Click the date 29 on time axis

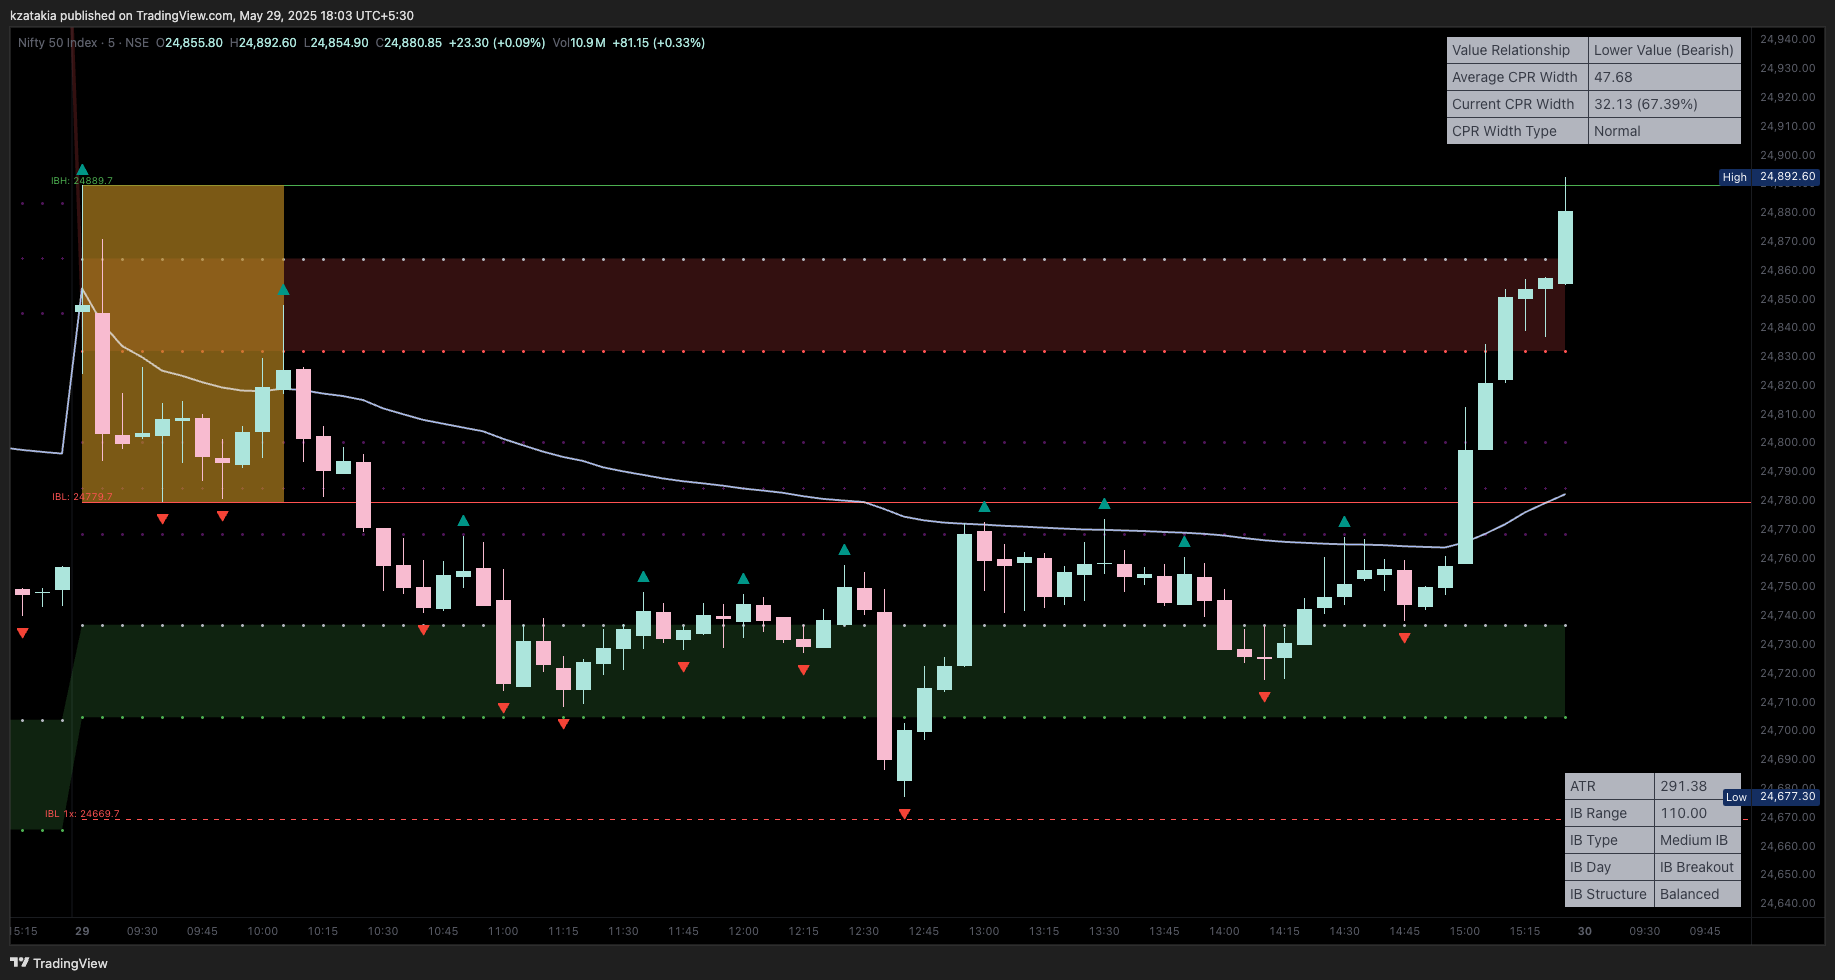[x=82, y=931]
